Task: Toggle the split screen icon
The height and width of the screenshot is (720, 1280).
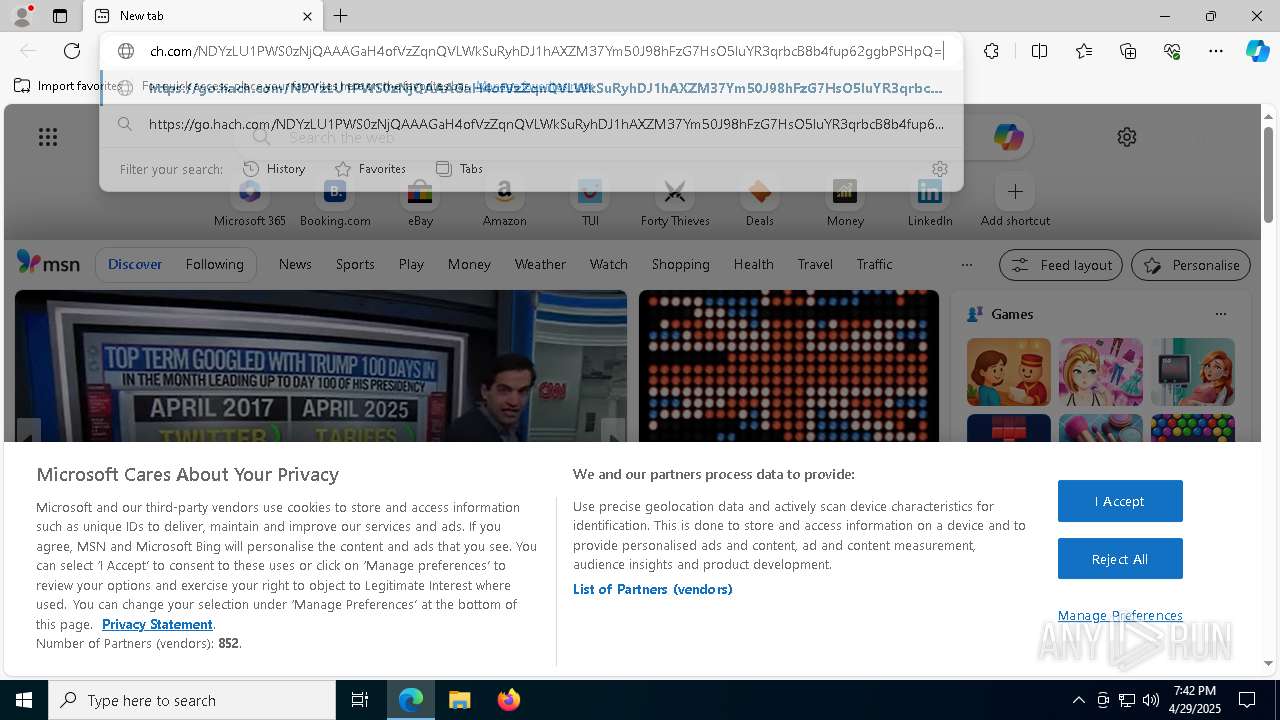Action: coord(1039,51)
